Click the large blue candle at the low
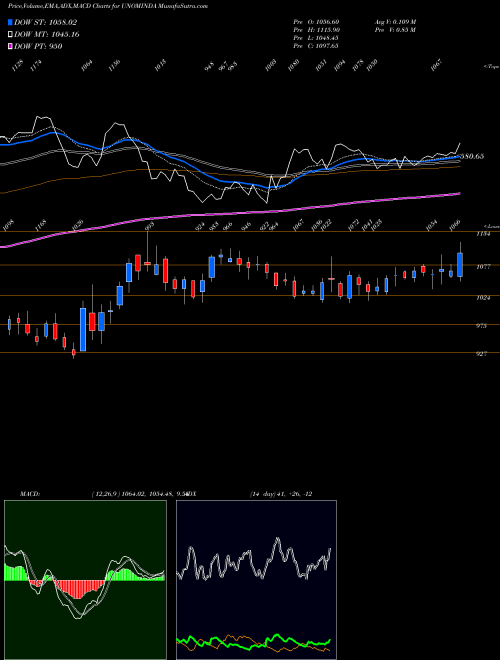The image size is (500, 660). click(x=83, y=330)
